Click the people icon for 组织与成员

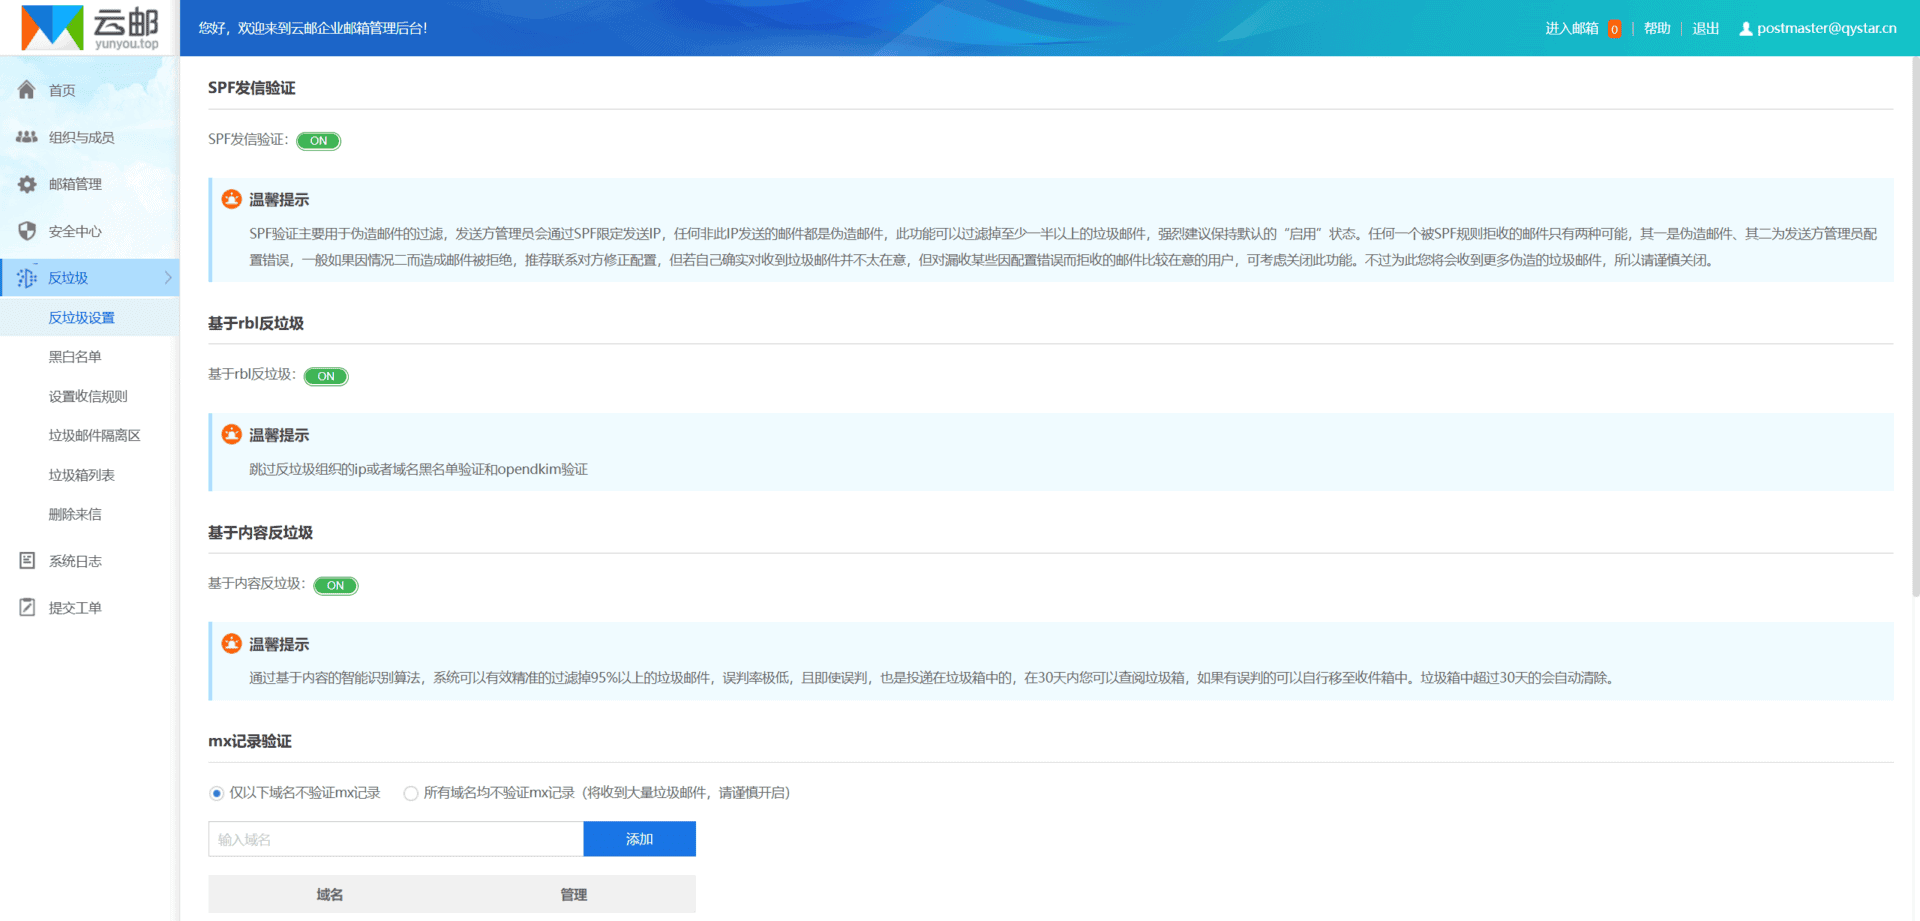[x=27, y=137]
